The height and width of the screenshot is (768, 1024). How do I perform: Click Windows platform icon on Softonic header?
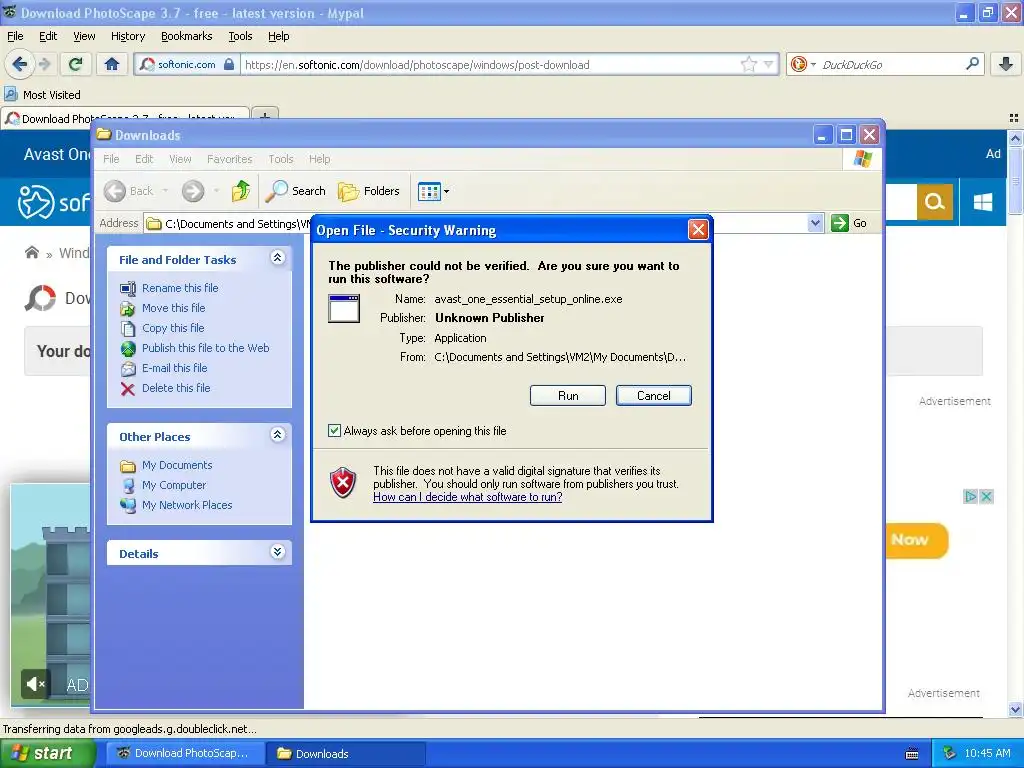point(983,202)
